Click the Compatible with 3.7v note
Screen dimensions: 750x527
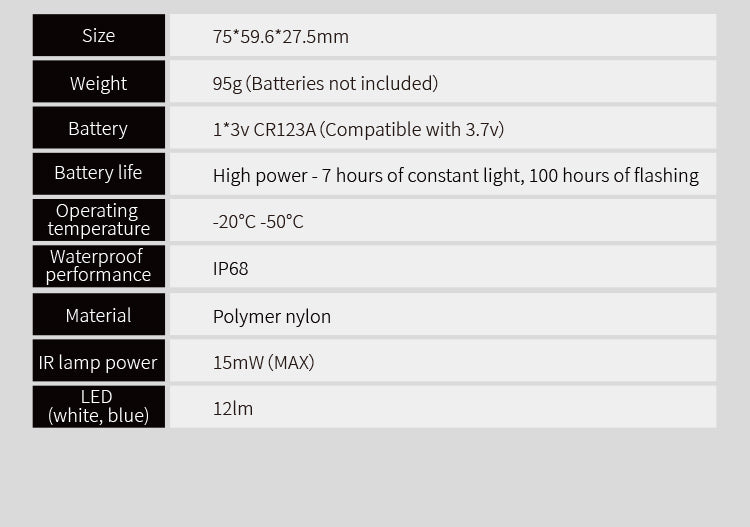click(x=412, y=130)
